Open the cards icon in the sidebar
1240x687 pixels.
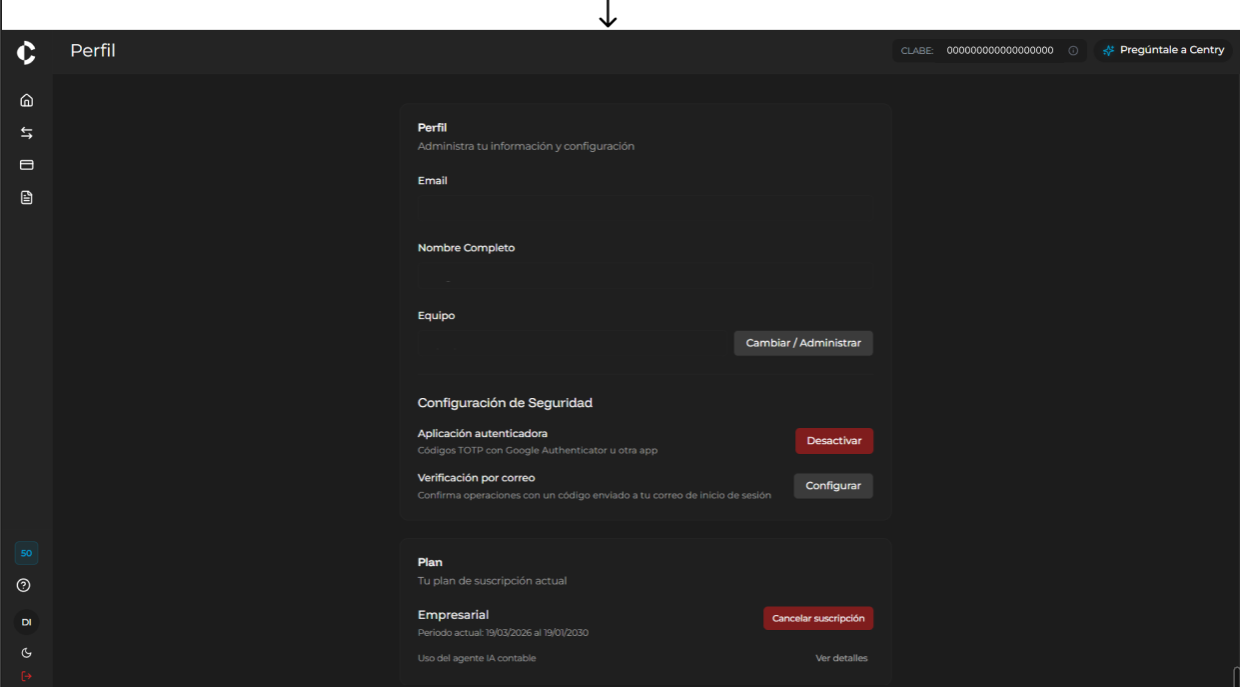point(27,165)
